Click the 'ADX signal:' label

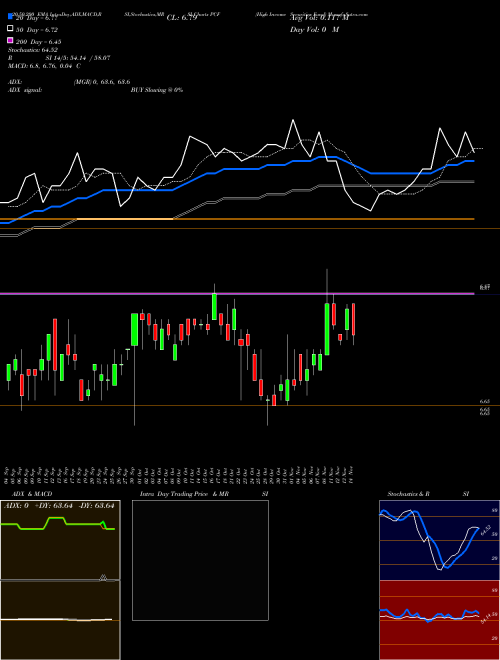[x=25, y=90]
